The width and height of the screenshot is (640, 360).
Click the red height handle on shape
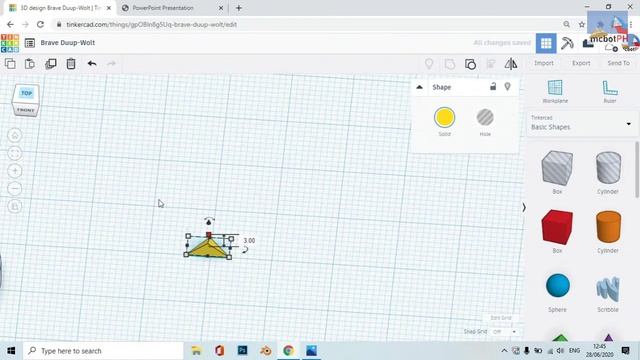pos(209,235)
